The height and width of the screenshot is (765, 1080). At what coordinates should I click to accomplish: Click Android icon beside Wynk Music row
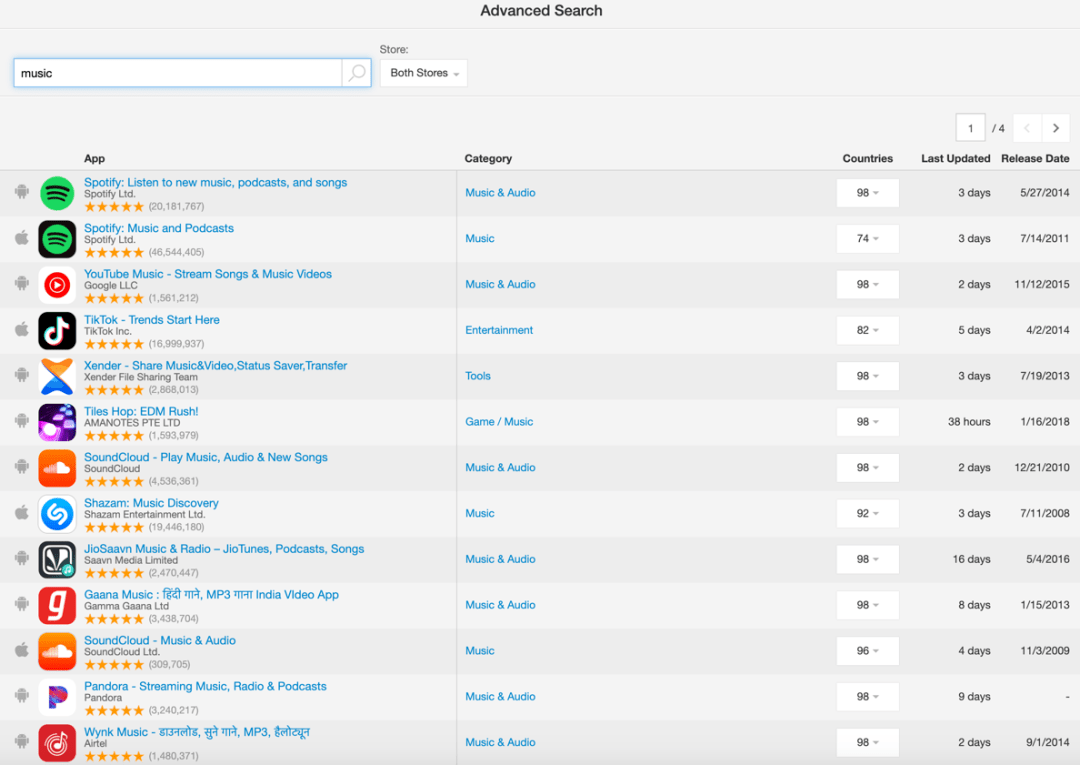point(22,741)
